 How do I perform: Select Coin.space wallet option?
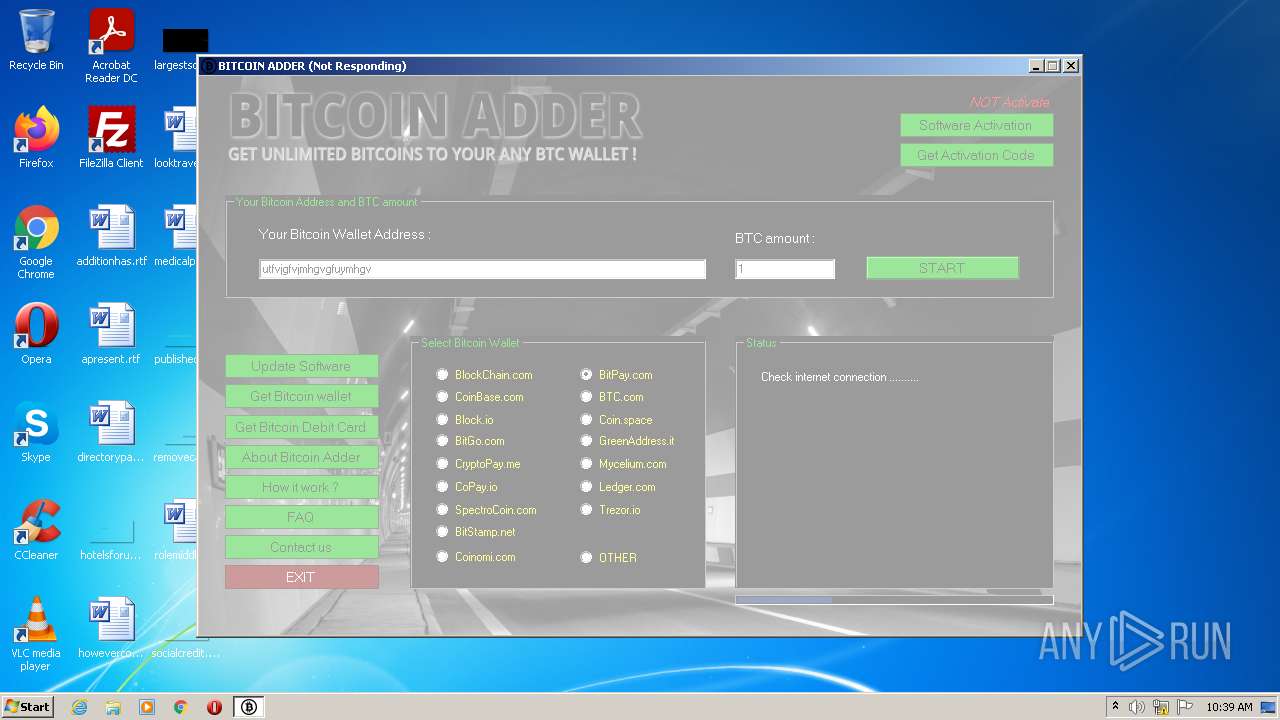click(x=617, y=420)
